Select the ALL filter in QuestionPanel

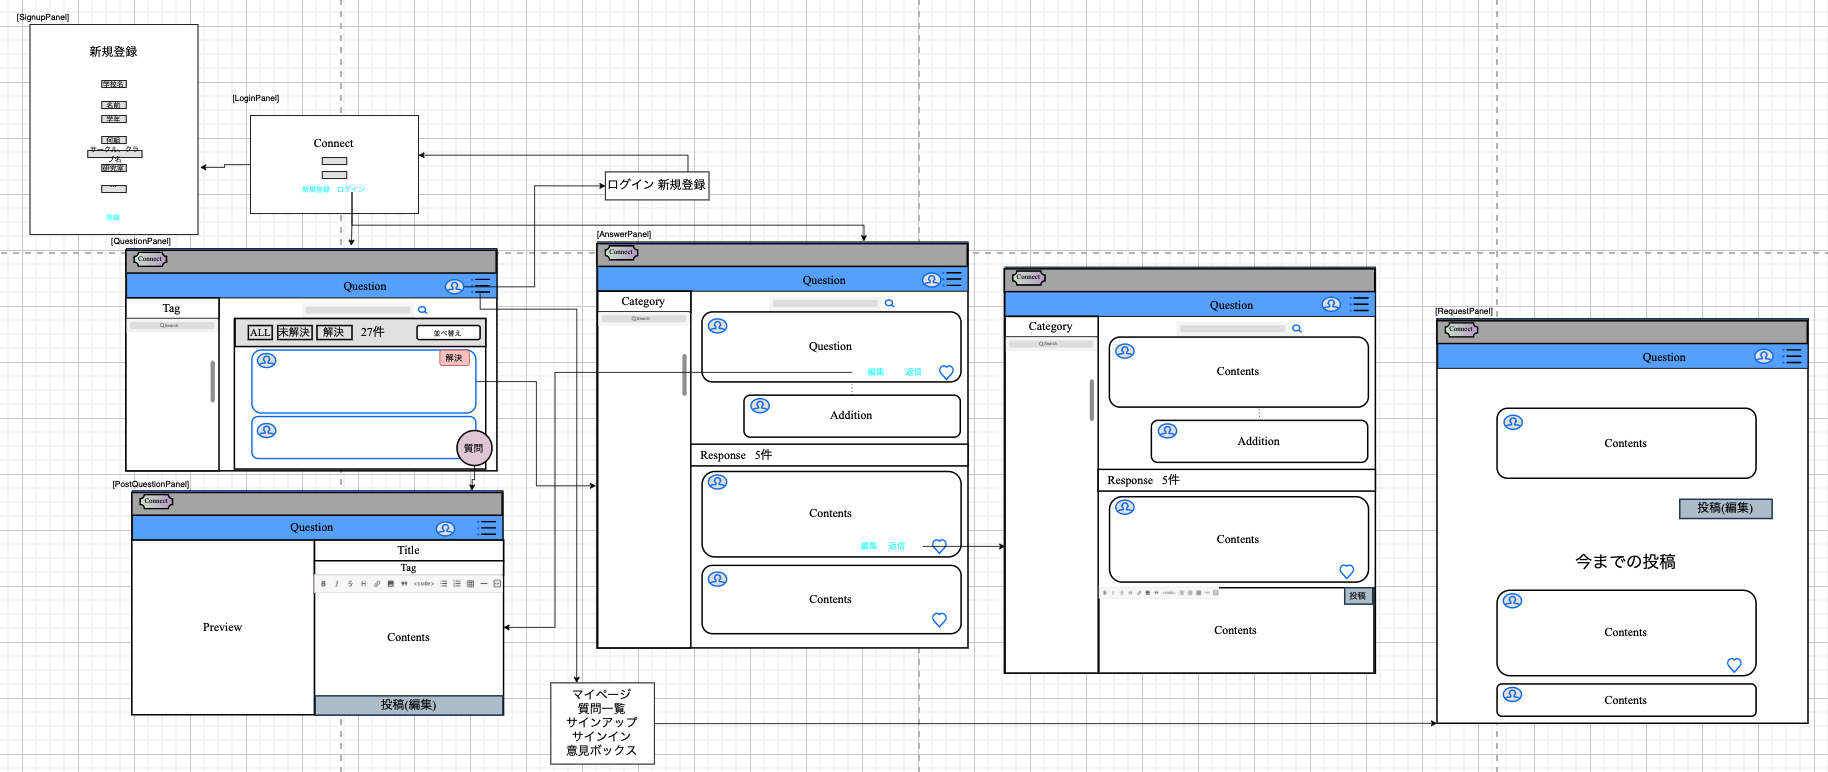260,332
